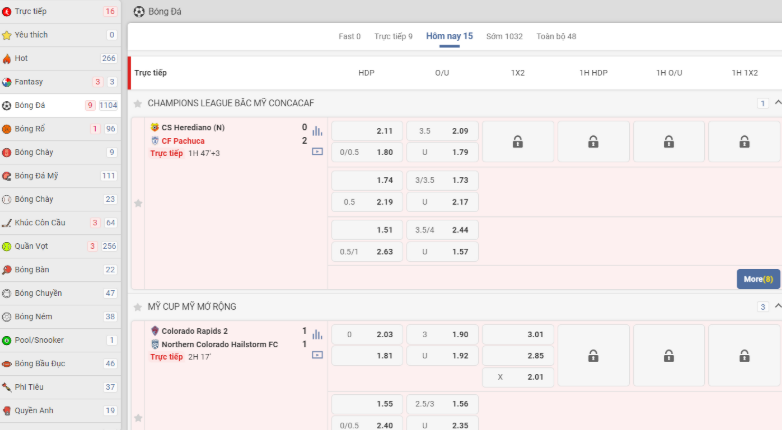Select Quyền Anh boxing icon

(6, 411)
